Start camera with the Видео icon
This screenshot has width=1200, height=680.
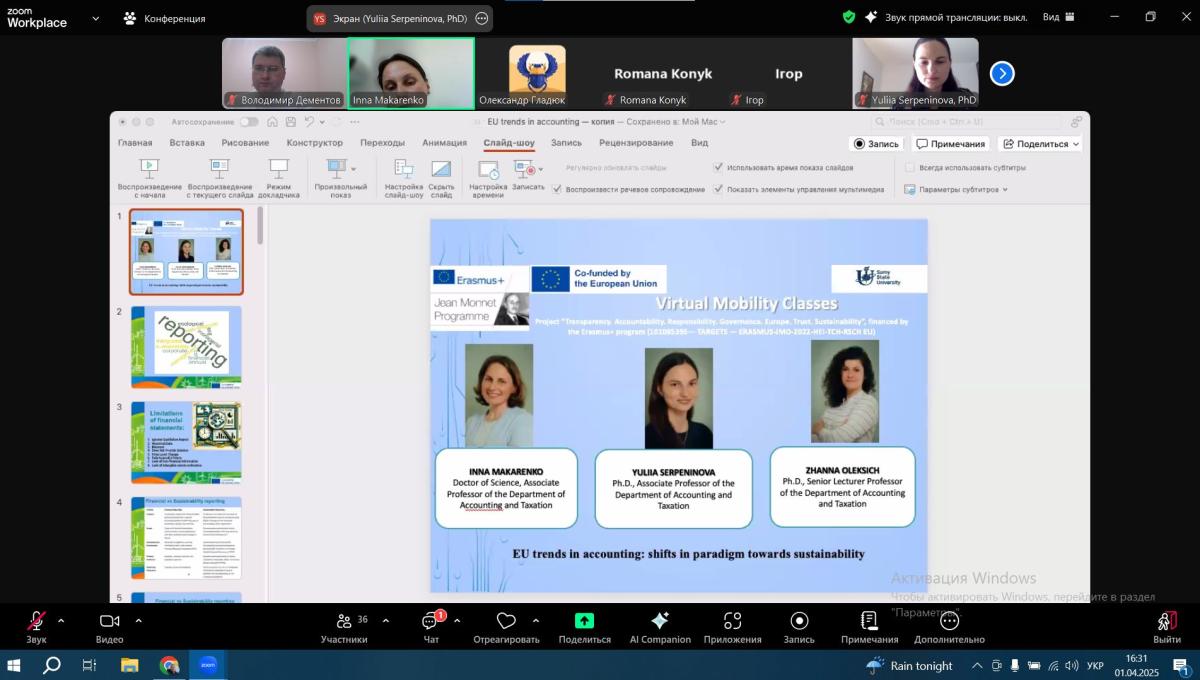click(x=109, y=622)
